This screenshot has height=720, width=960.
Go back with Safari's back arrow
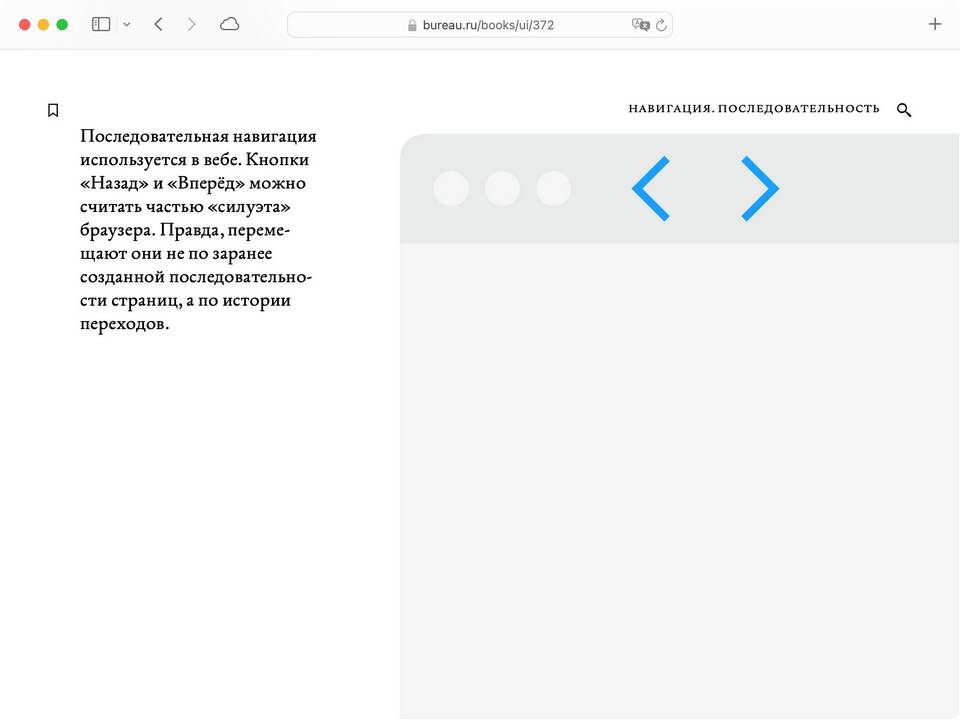pos(159,24)
